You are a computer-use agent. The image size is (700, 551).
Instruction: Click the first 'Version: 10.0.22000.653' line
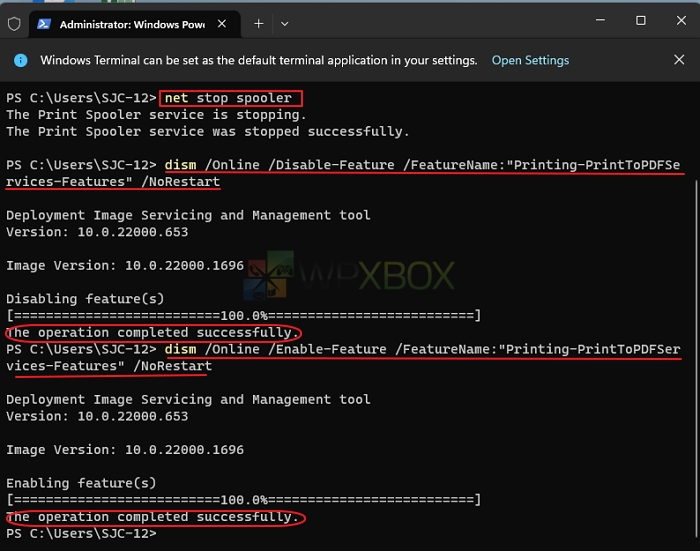[x=97, y=232]
